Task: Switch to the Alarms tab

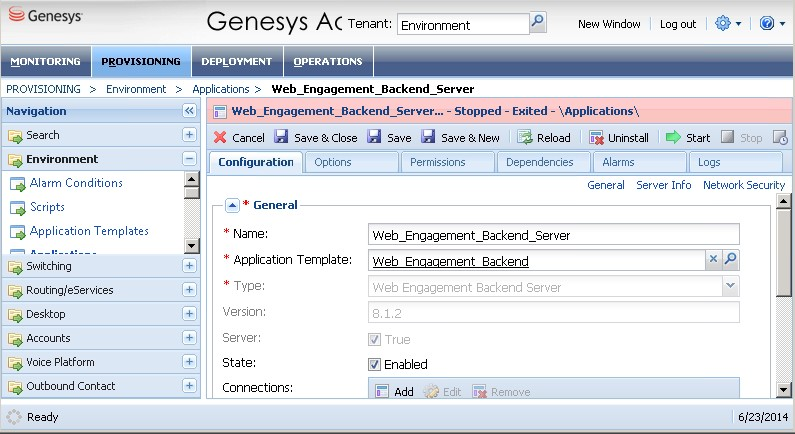Action: [x=639, y=162]
